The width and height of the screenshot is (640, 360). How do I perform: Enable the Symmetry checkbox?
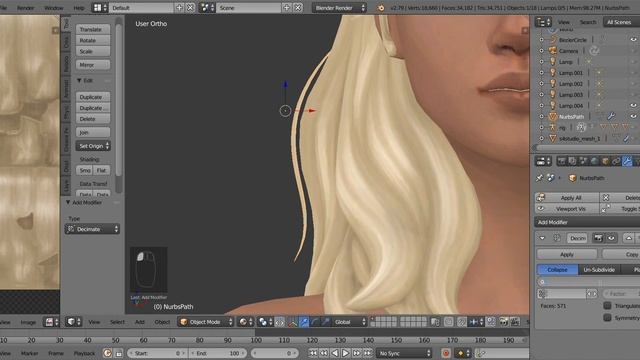tap(607, 318)
